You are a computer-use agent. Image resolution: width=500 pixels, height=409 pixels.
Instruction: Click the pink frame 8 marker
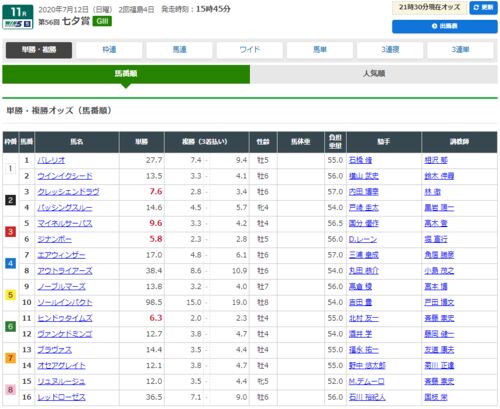[10, 390]
